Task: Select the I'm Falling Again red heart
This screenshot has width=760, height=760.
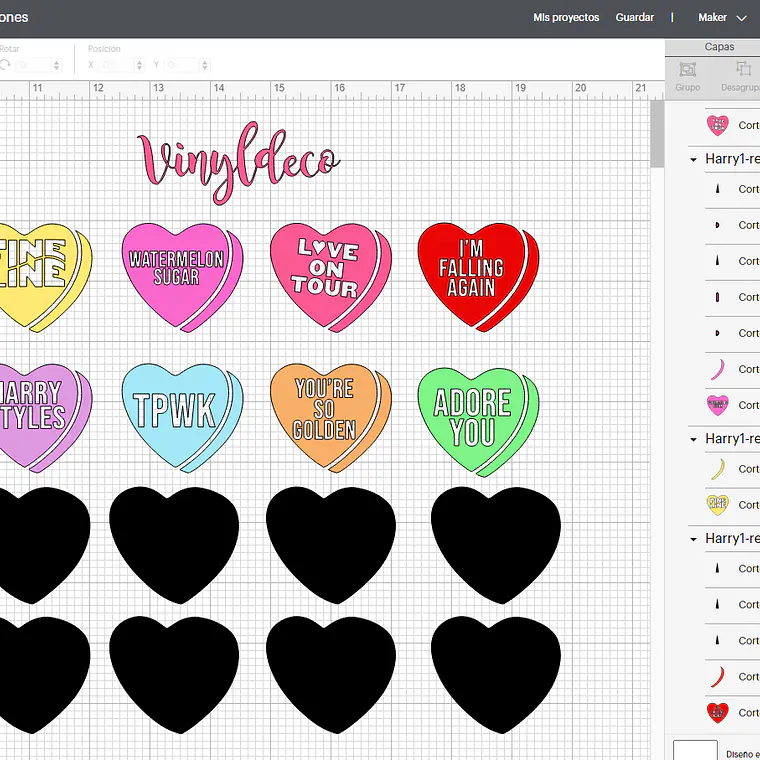Action: point(478,277)
